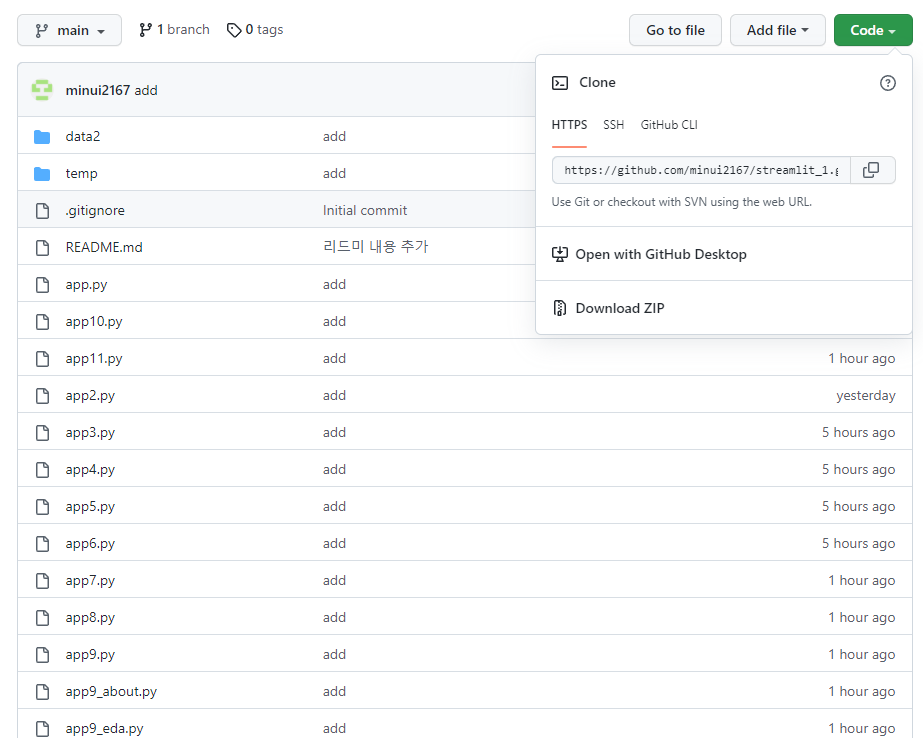The height and width of the screenshot is (738, 923).
Task: Switch to the HTTPS clone tab
Action: pyautogui.click(x=569, y=125)
